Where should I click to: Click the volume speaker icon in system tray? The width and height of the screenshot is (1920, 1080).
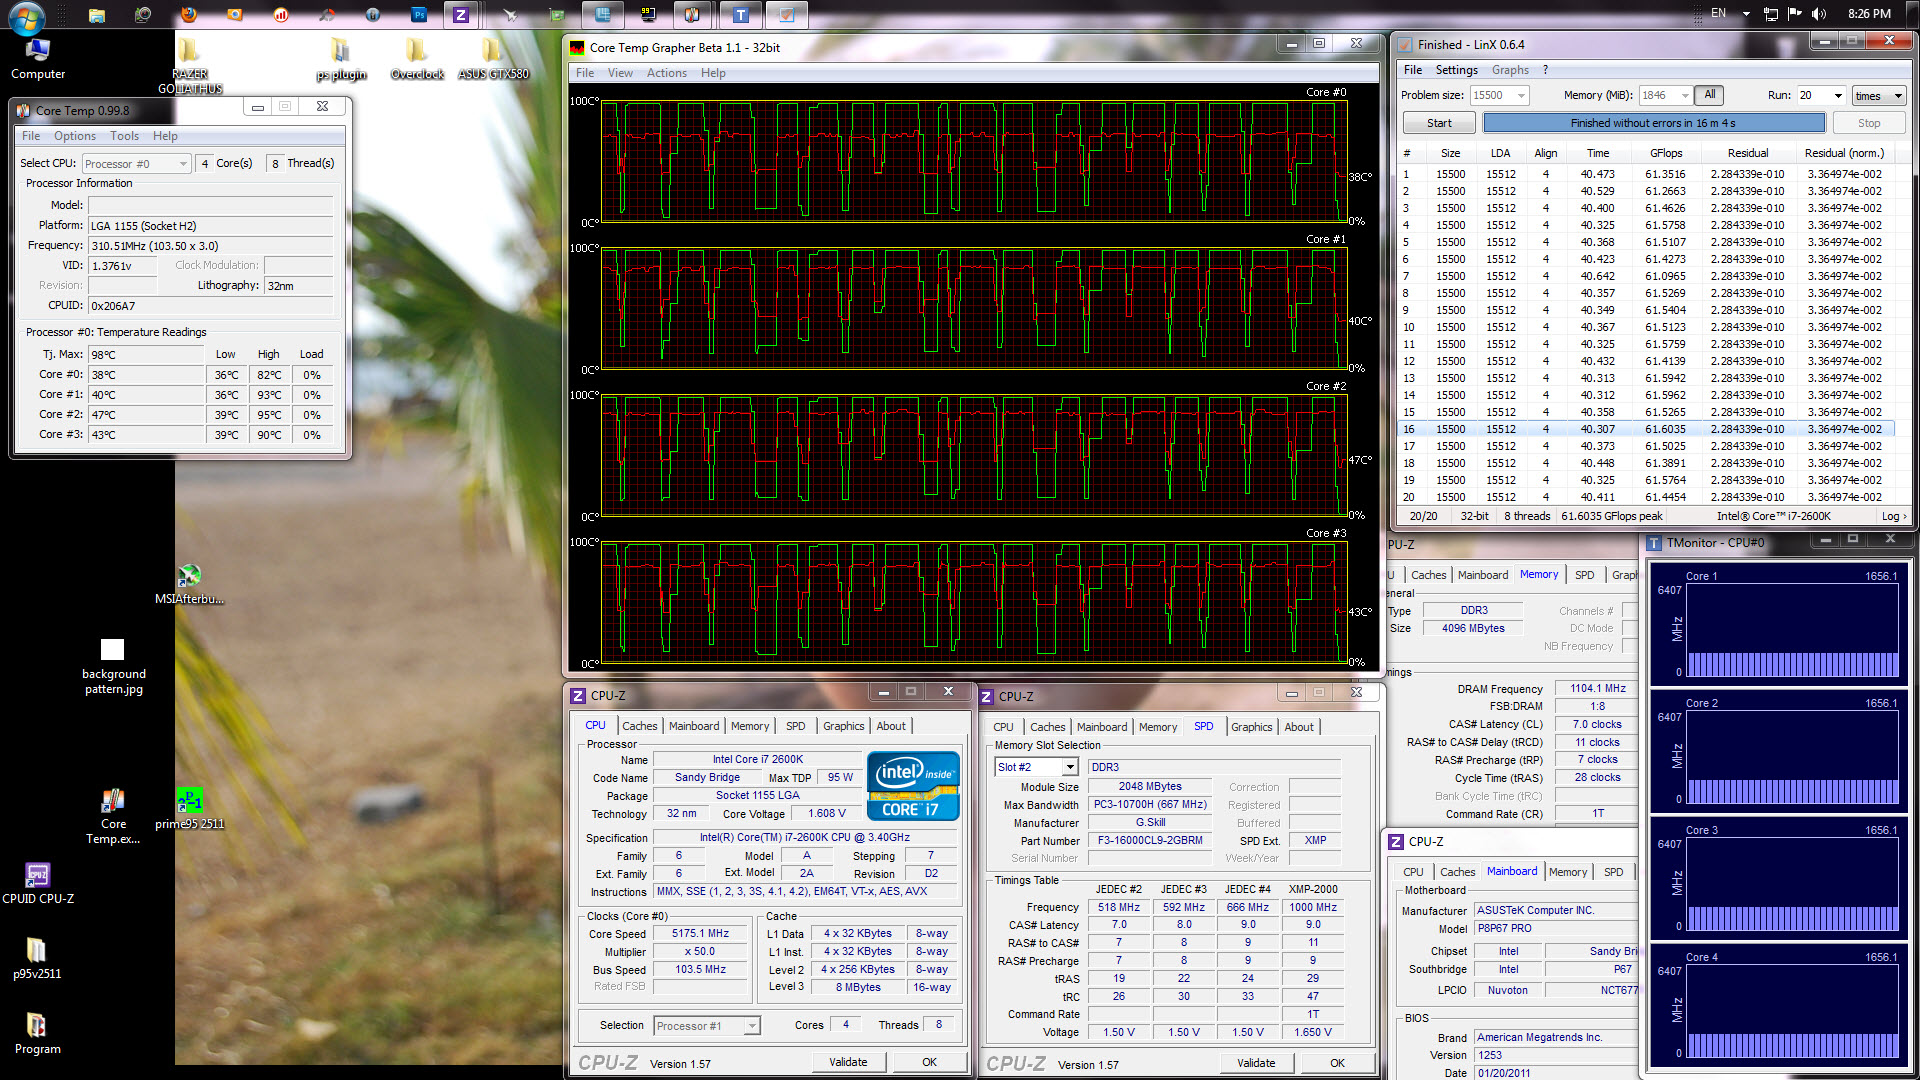pyautogui.click(x=1818, y=14)
